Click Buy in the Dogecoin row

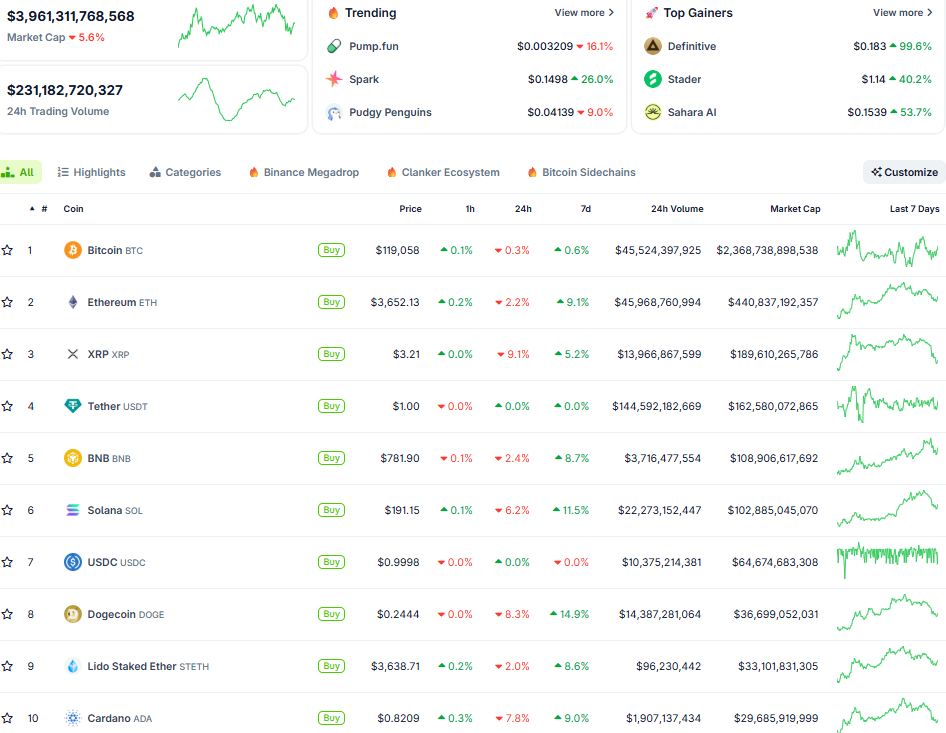[x=331, y=614]
